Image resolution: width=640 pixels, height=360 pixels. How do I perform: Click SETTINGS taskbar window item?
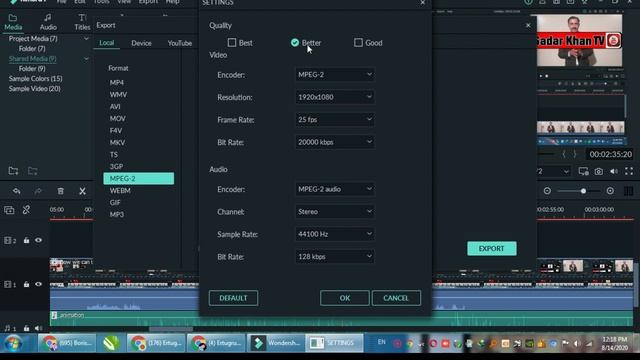(x=334, y=343)
